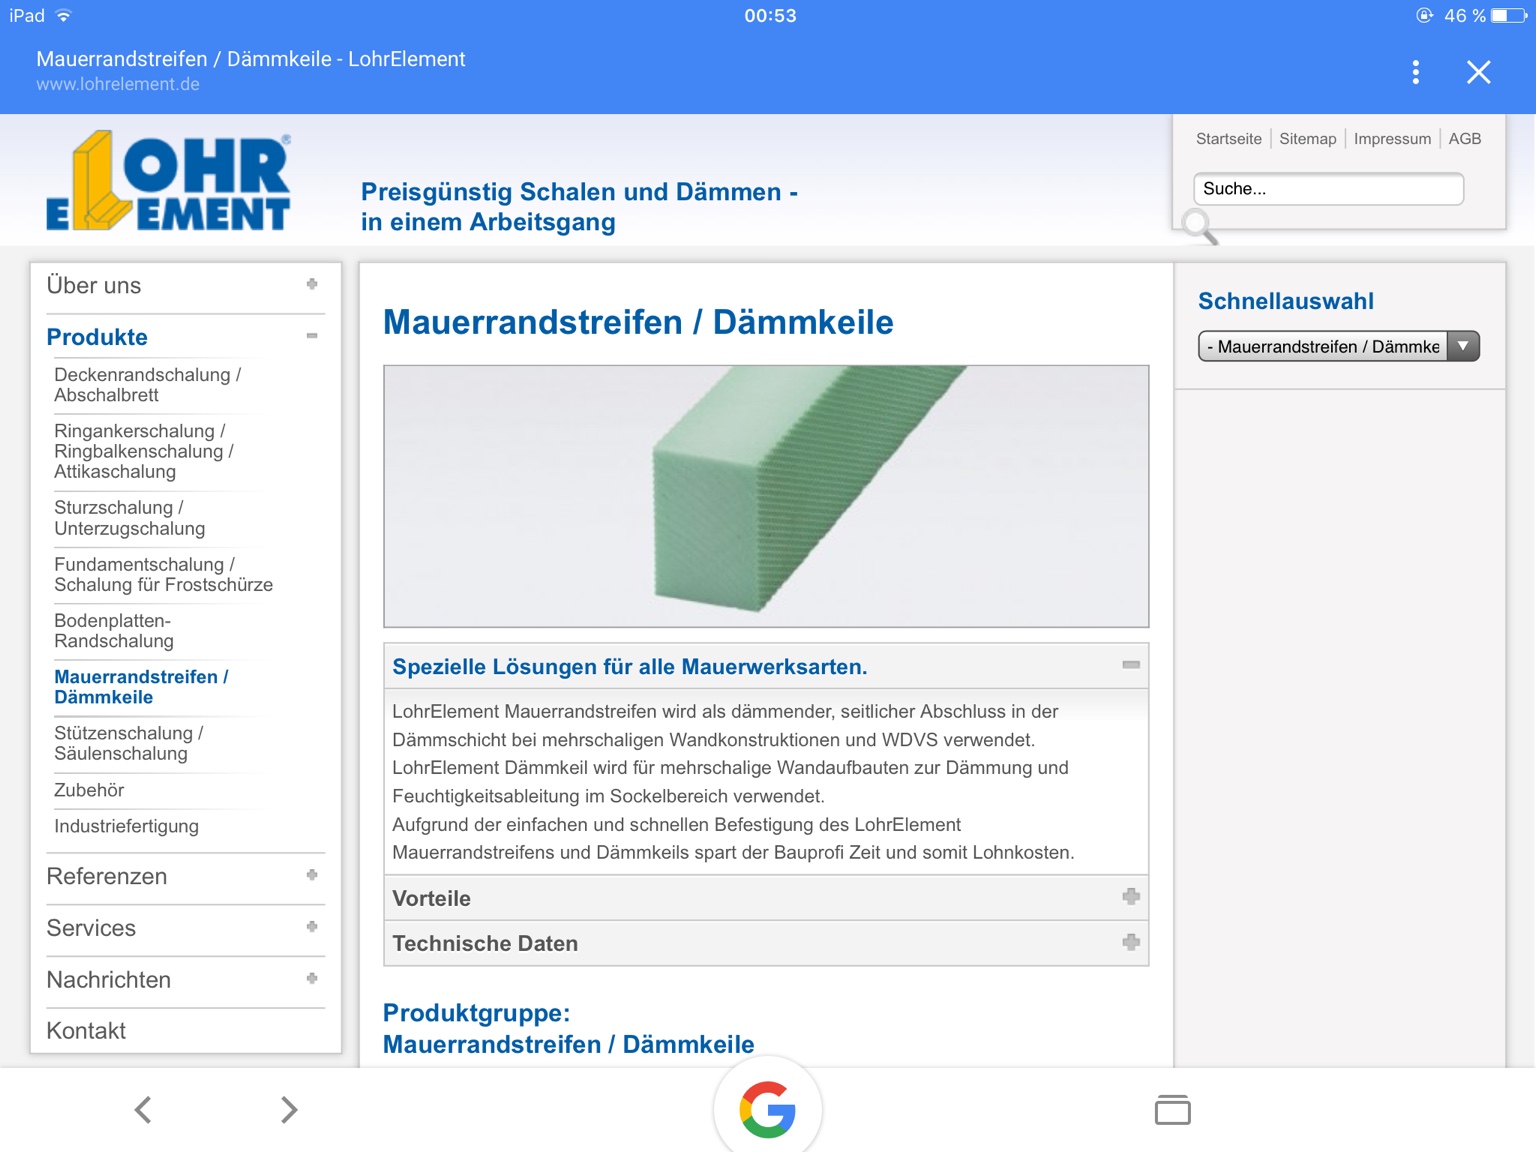The height and width of the screenshot is (1152, 1536).
Task: Open the Zubehör submenu item
Action: click(x=89, y=790)
